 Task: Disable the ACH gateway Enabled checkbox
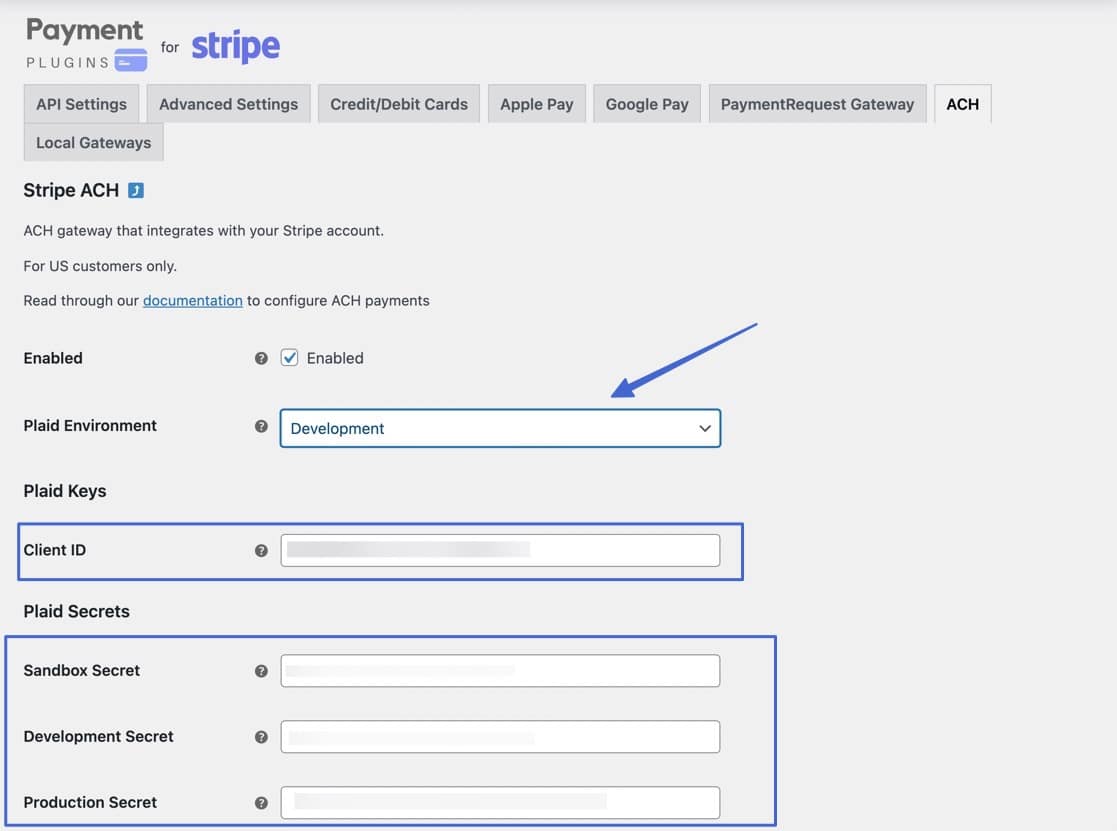coord(289,357)
